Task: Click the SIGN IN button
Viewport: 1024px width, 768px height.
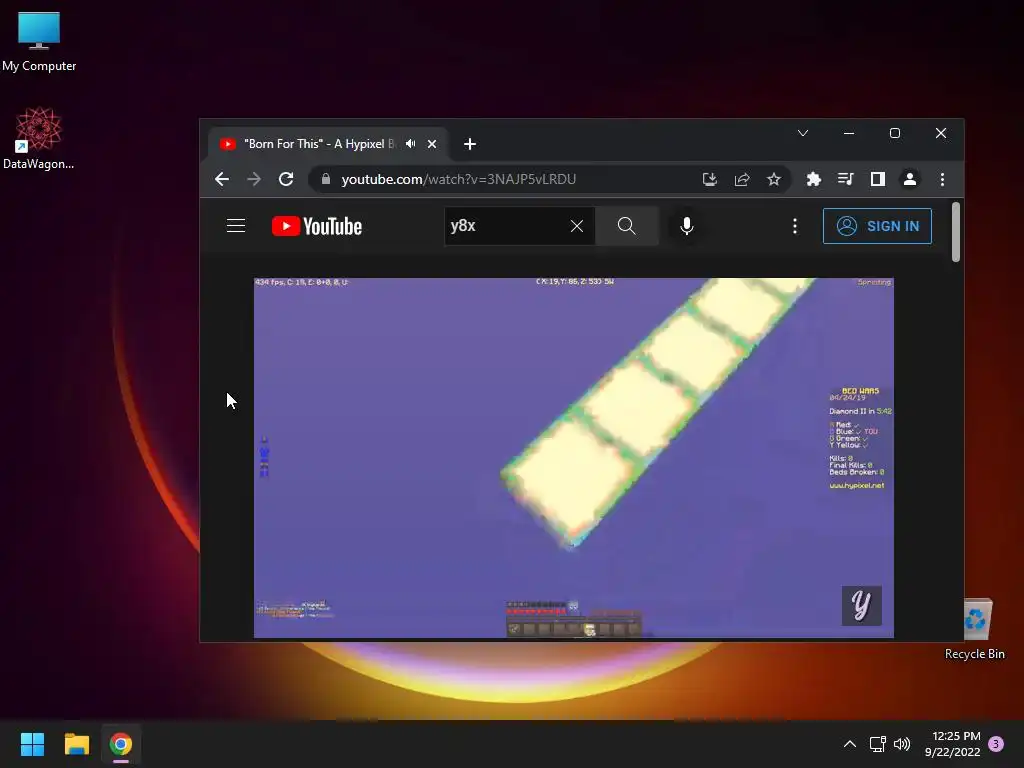Action: tap(877, 226)
